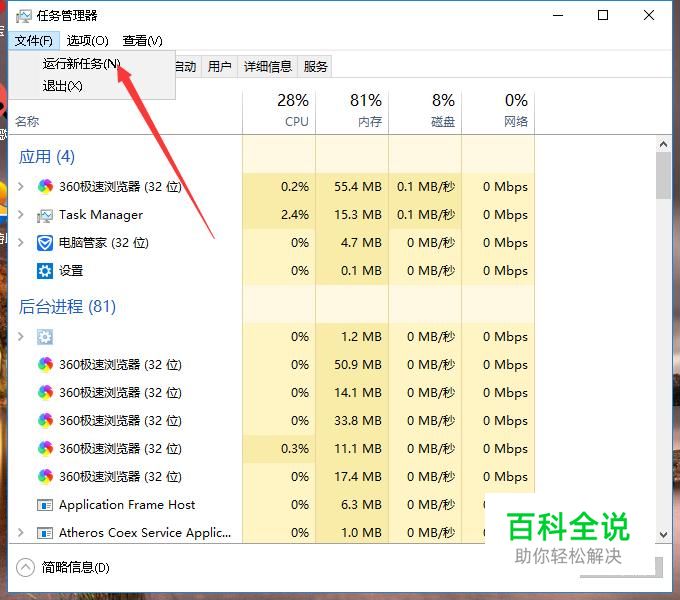Screen dimensions: 680x600
Task: Switch to the 服务 tab
Action: [x=315, y=67]
